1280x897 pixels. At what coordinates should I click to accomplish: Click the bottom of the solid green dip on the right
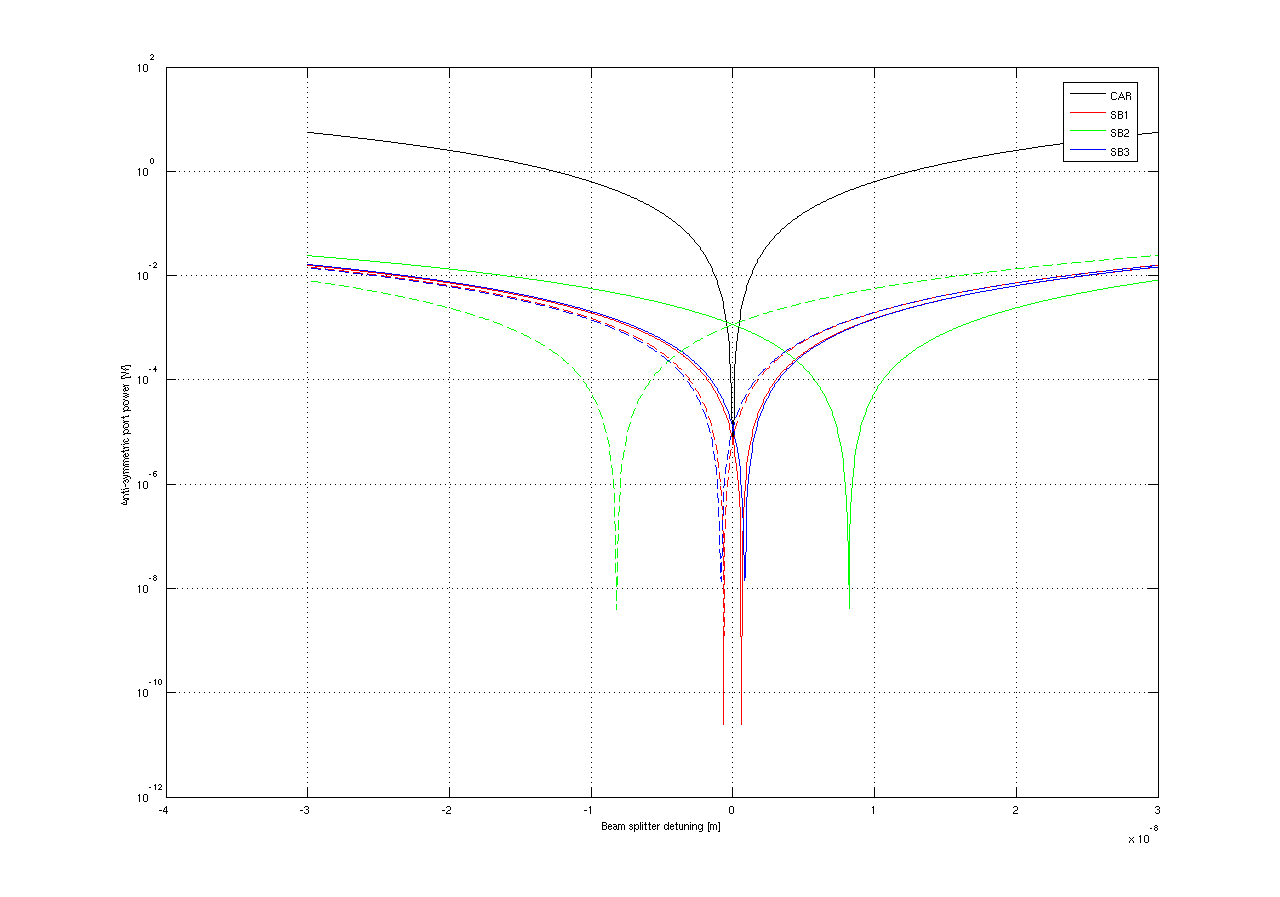[849, 606]
